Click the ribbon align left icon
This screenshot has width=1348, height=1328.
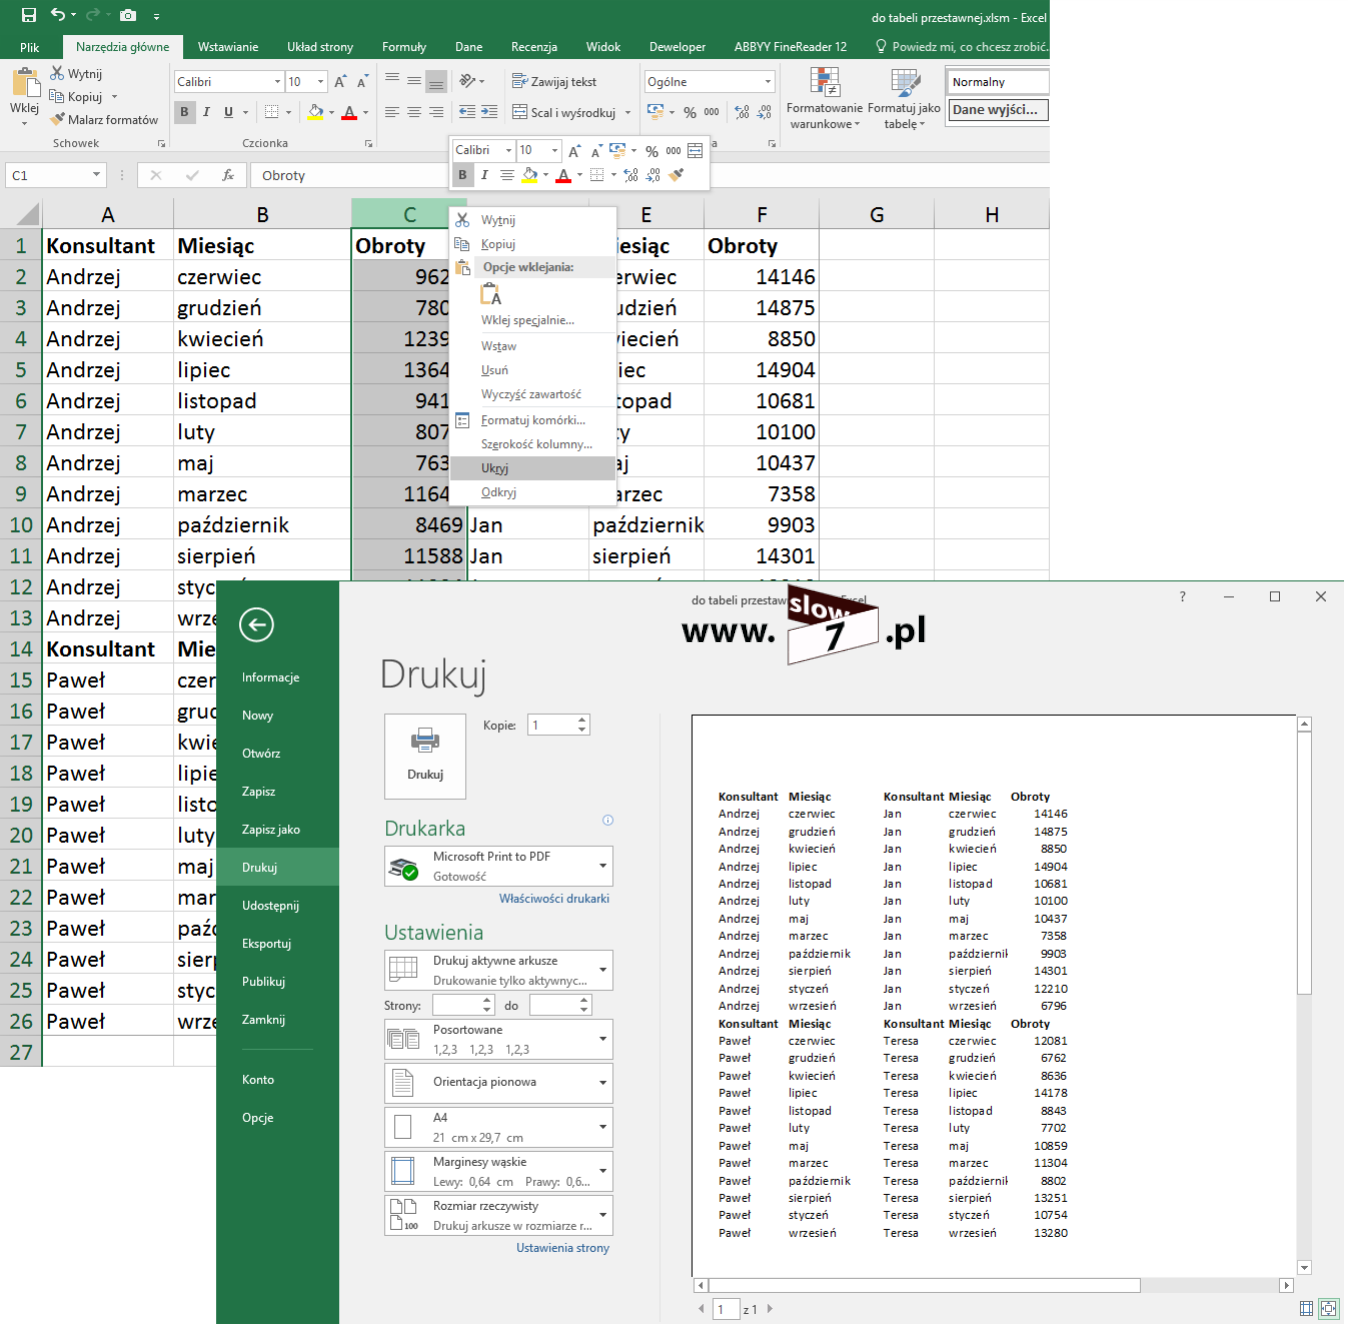pyautogui.click(x=392, y=113)
